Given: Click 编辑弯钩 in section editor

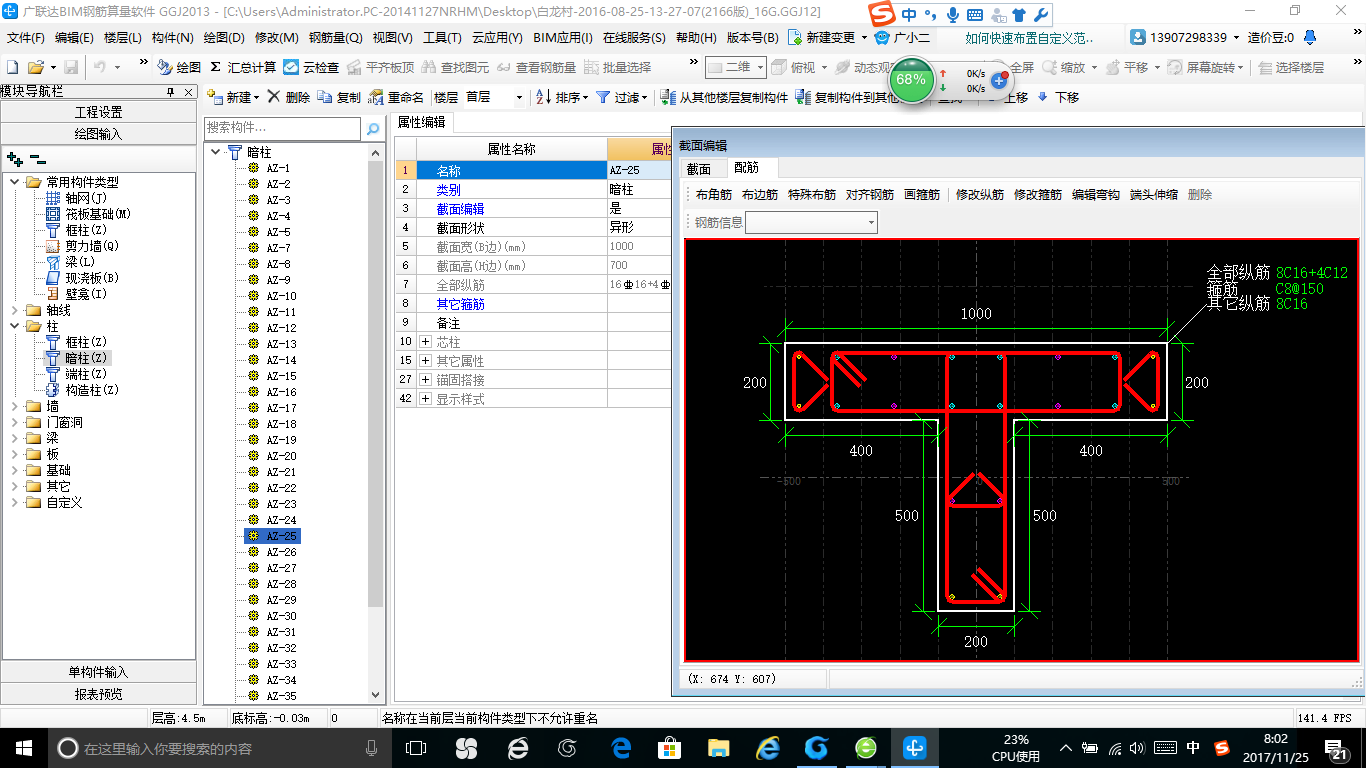Looking at the screenshot, I should coord(1096,195).
